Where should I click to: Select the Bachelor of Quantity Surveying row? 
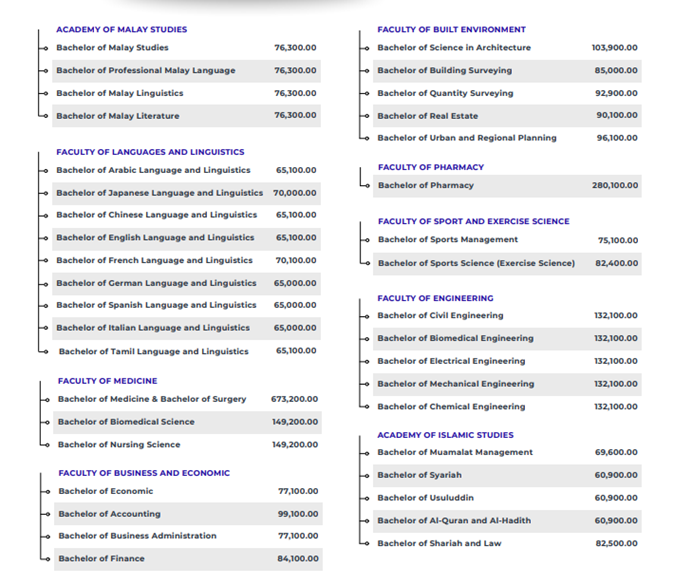coord(507,93)
